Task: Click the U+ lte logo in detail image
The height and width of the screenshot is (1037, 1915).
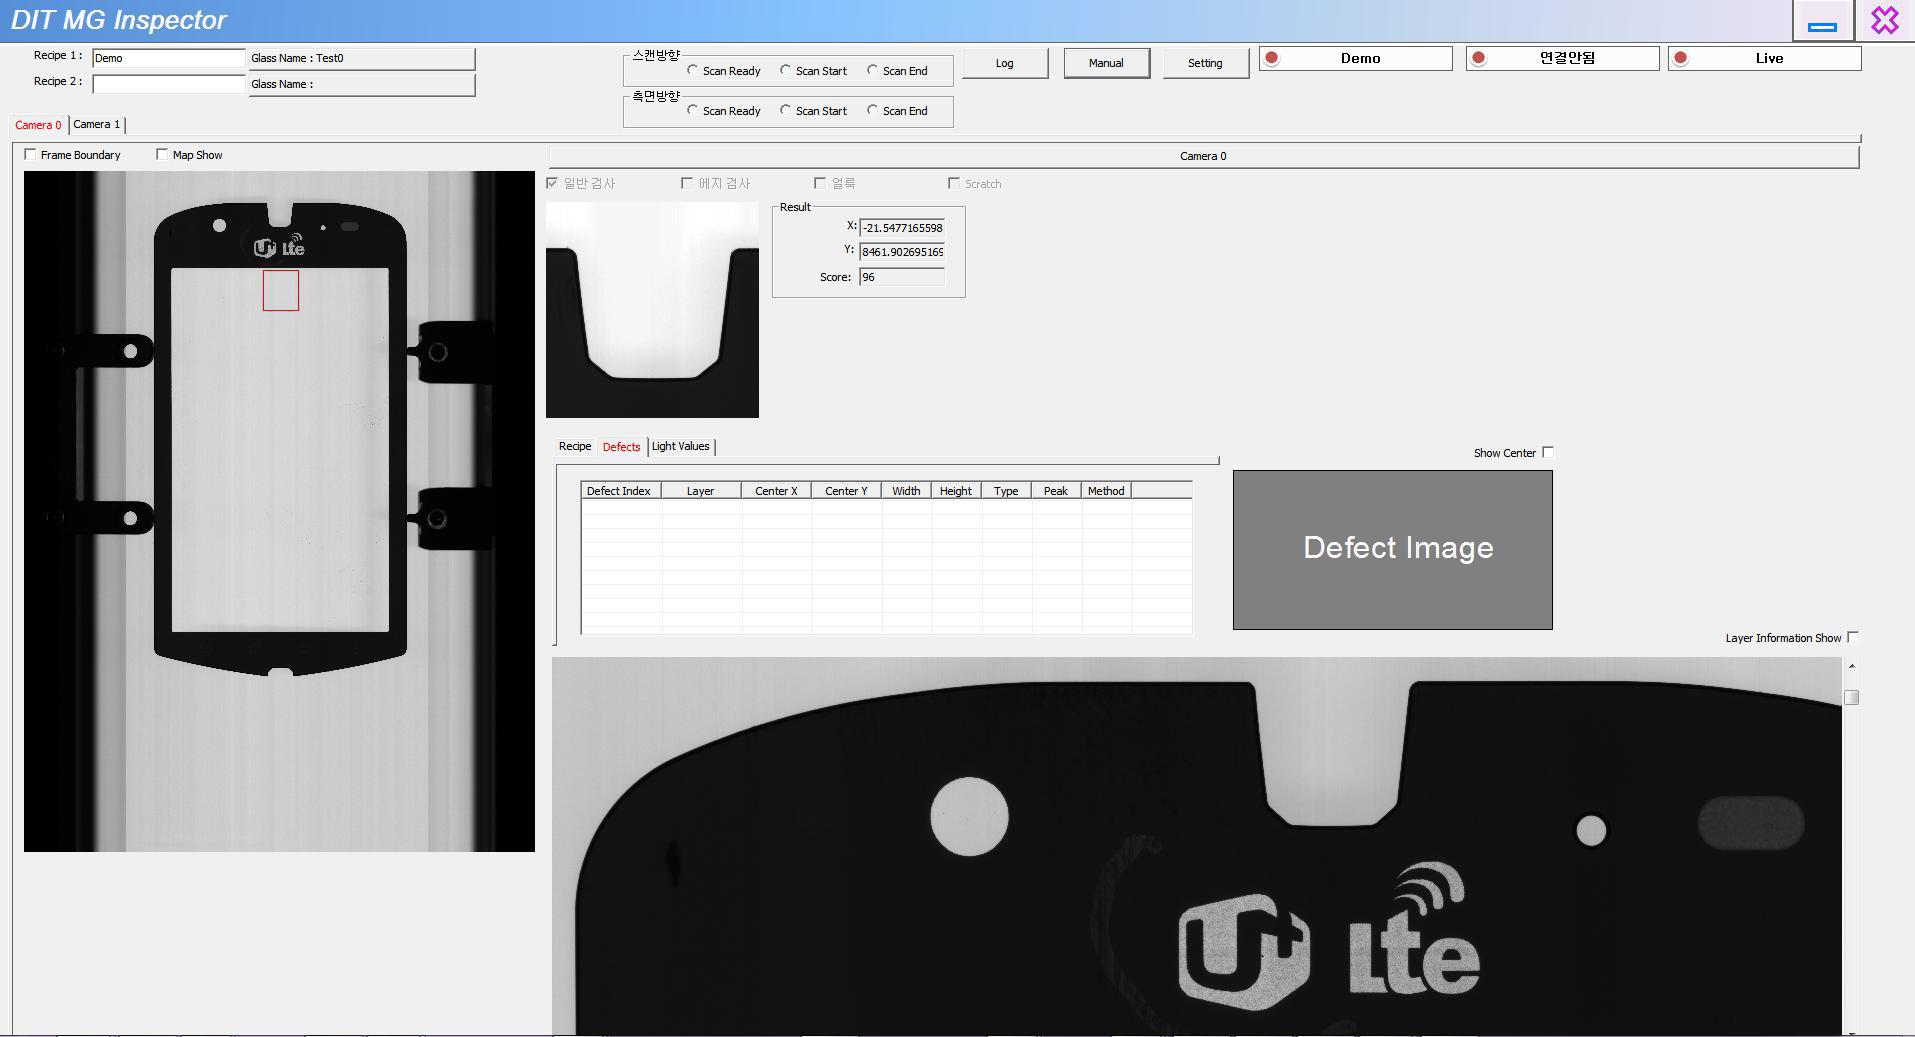Action: (1330, 935)
